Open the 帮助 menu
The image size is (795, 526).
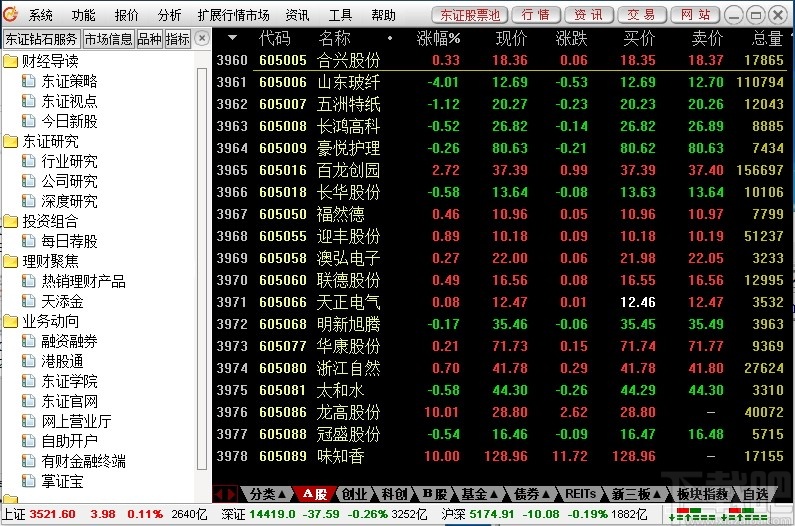pyautogui.click(x=383, y=15)
